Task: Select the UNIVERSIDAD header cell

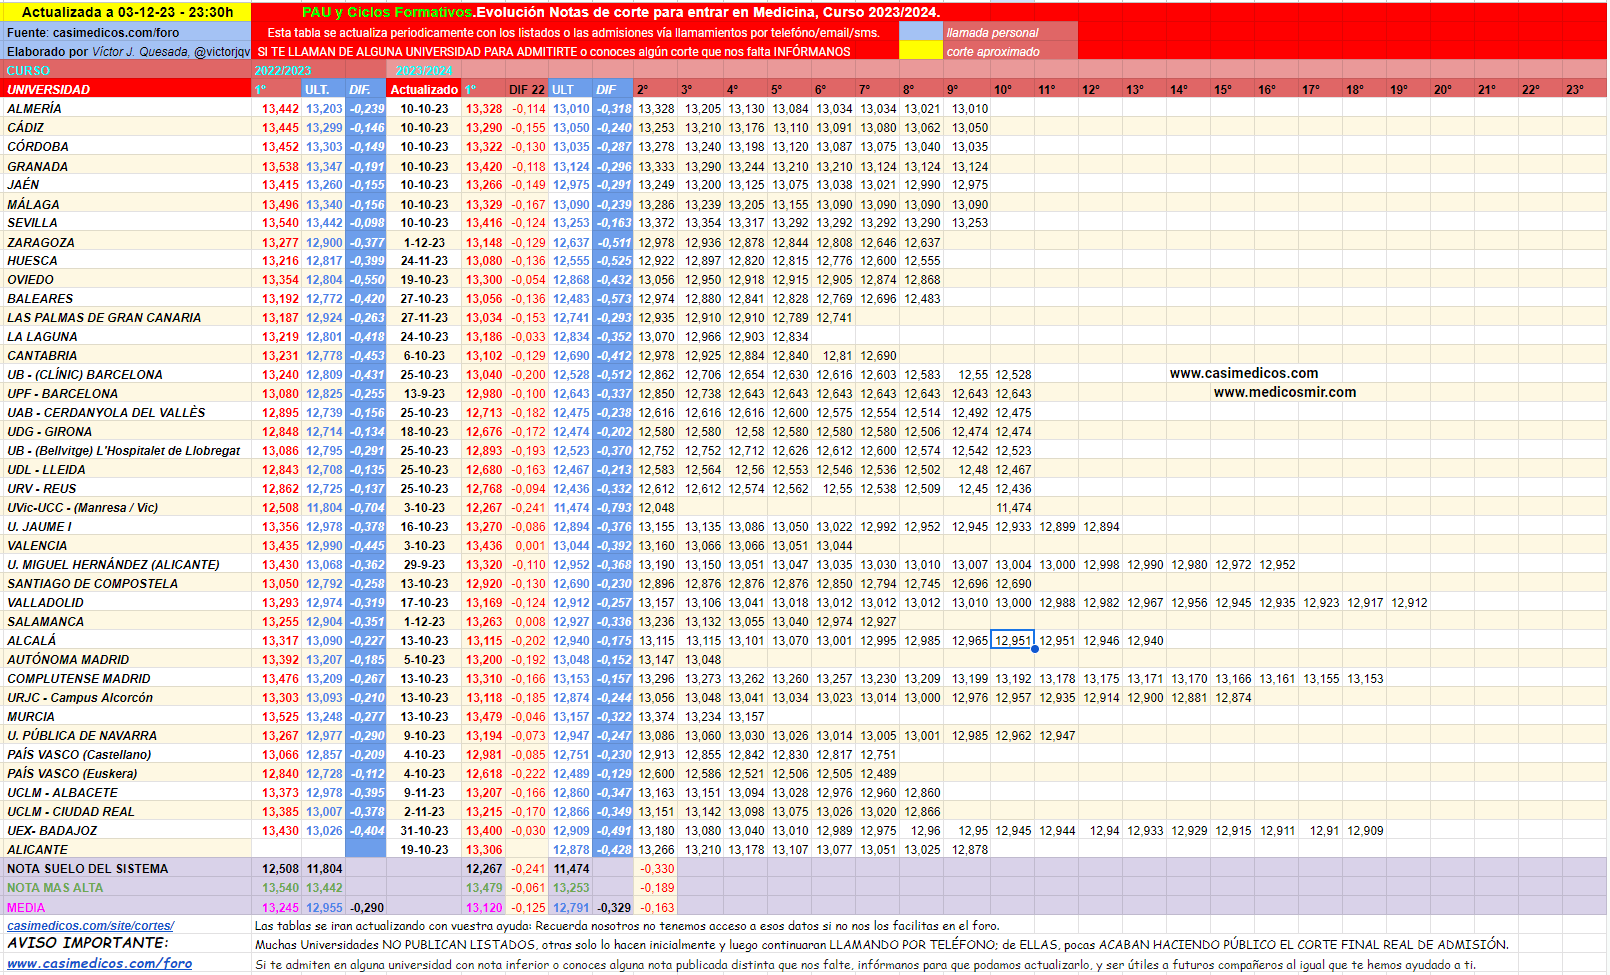Action: (x=126, y=89)
